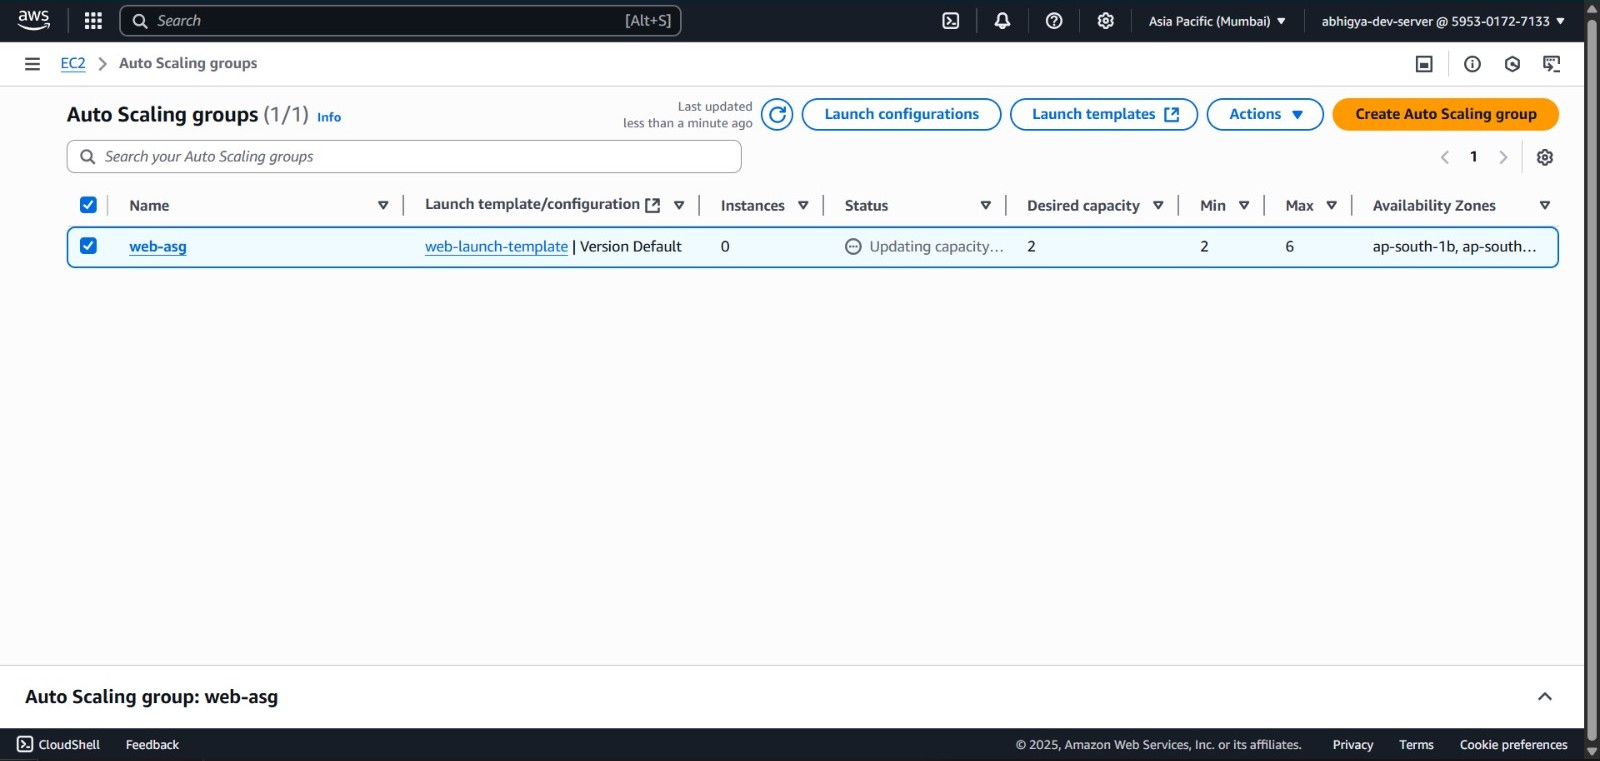Open Launch configurations
Image resolution: width=1600 pixels, height=761 pixels.
(x=902, y=114)
